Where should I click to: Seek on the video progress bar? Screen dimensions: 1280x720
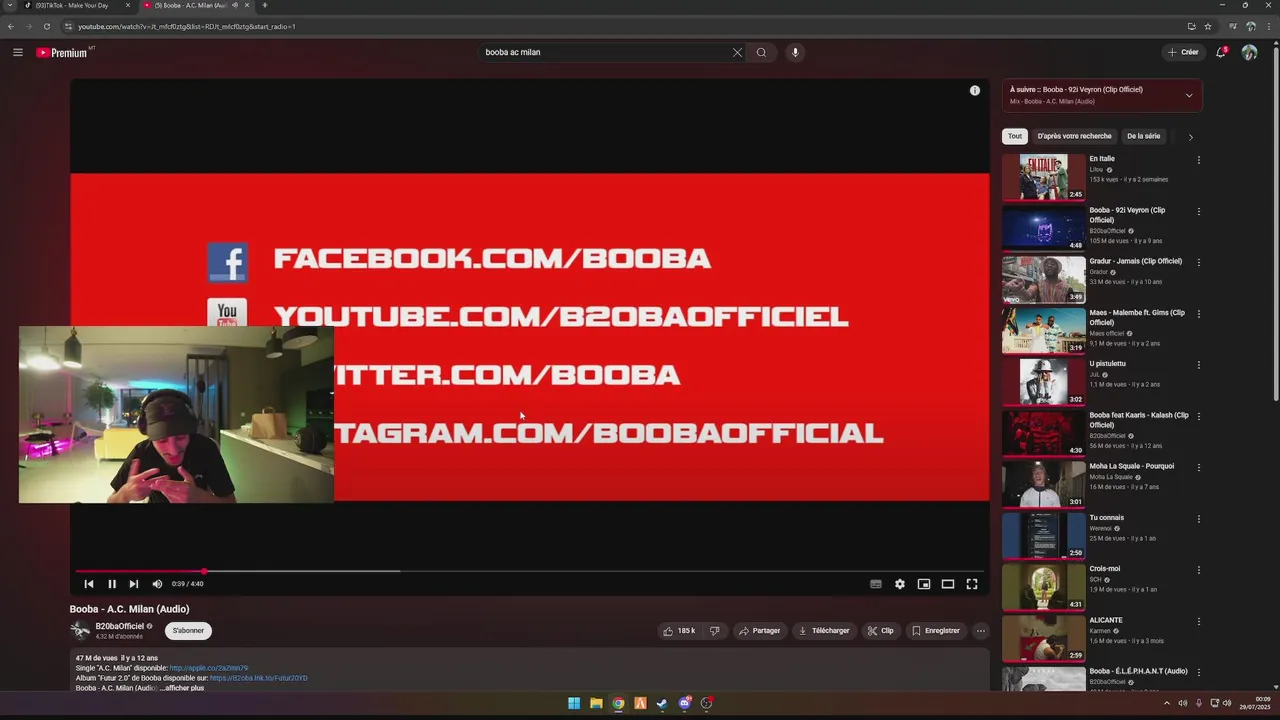click(529, 571)
